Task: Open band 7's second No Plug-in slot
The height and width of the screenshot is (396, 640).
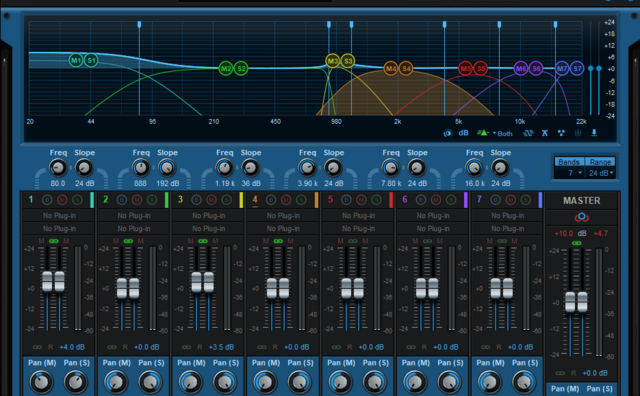Action: click(508, 229)
